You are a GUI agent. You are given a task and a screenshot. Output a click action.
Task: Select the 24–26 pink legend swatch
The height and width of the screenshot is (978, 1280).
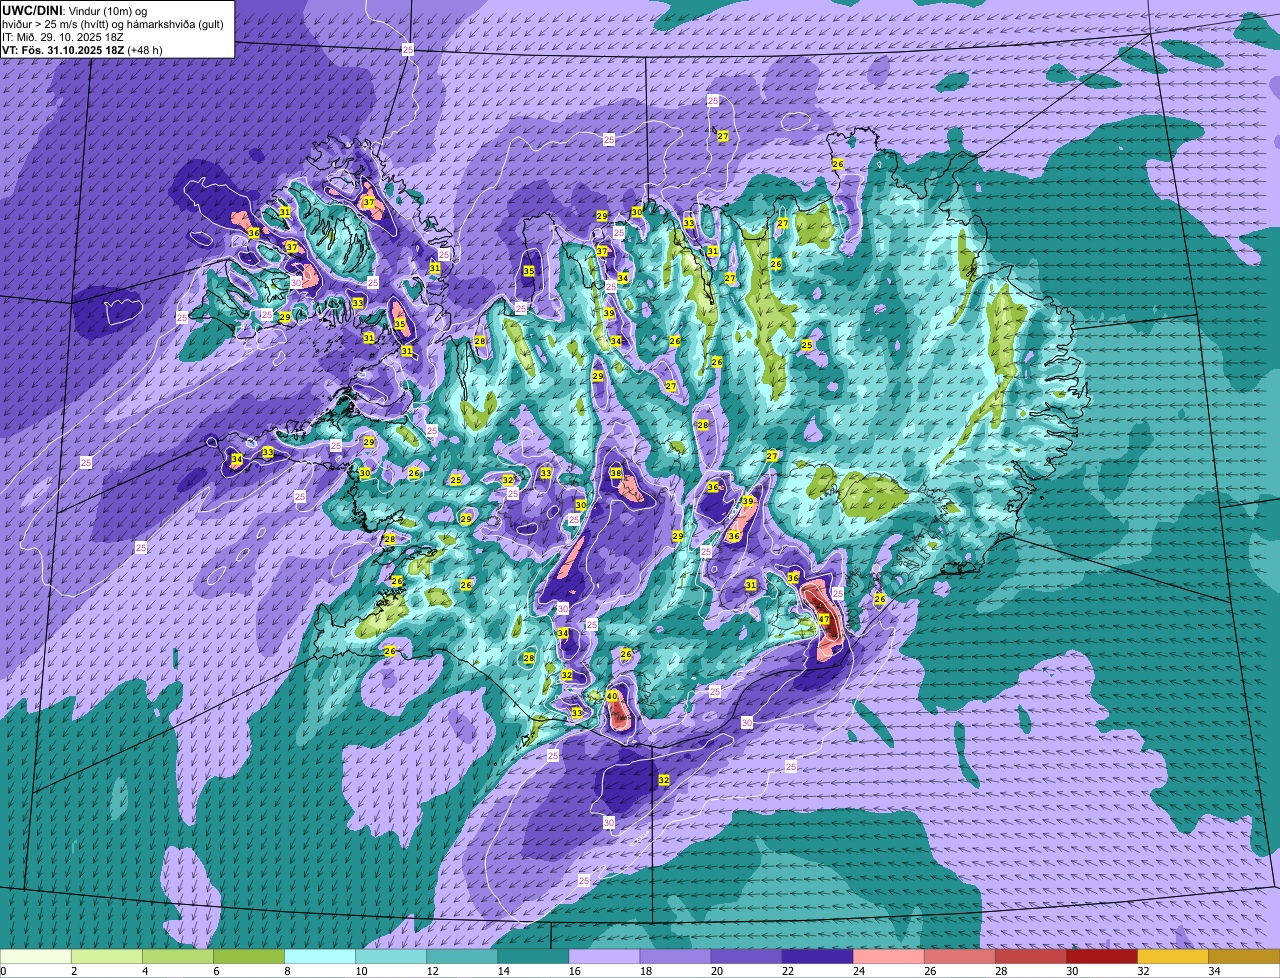[888, 956]
